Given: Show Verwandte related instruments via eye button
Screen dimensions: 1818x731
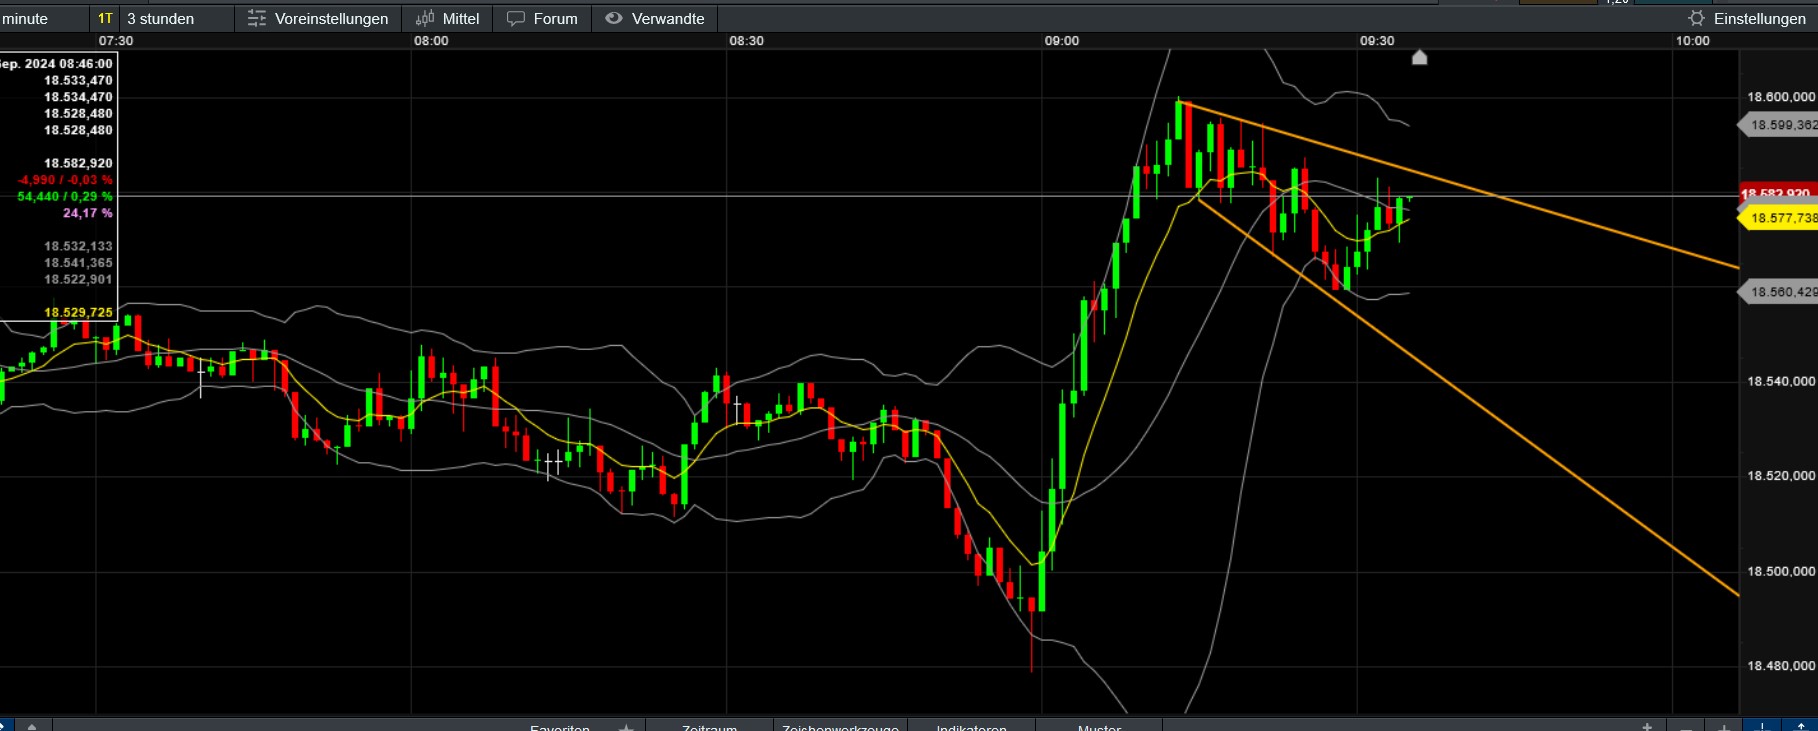Looking at the screenshot, I should [655, 19].
